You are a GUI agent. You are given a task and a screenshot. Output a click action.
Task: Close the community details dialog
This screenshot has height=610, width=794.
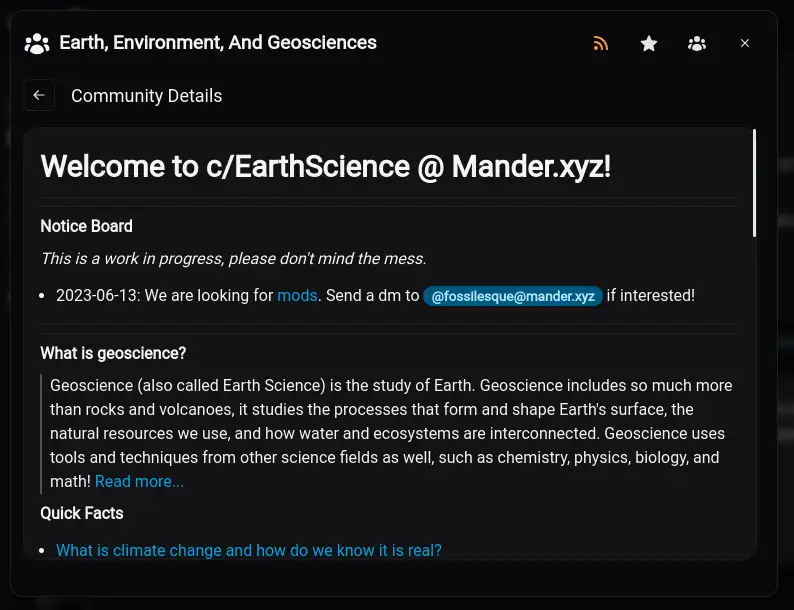tap(745, 43)
